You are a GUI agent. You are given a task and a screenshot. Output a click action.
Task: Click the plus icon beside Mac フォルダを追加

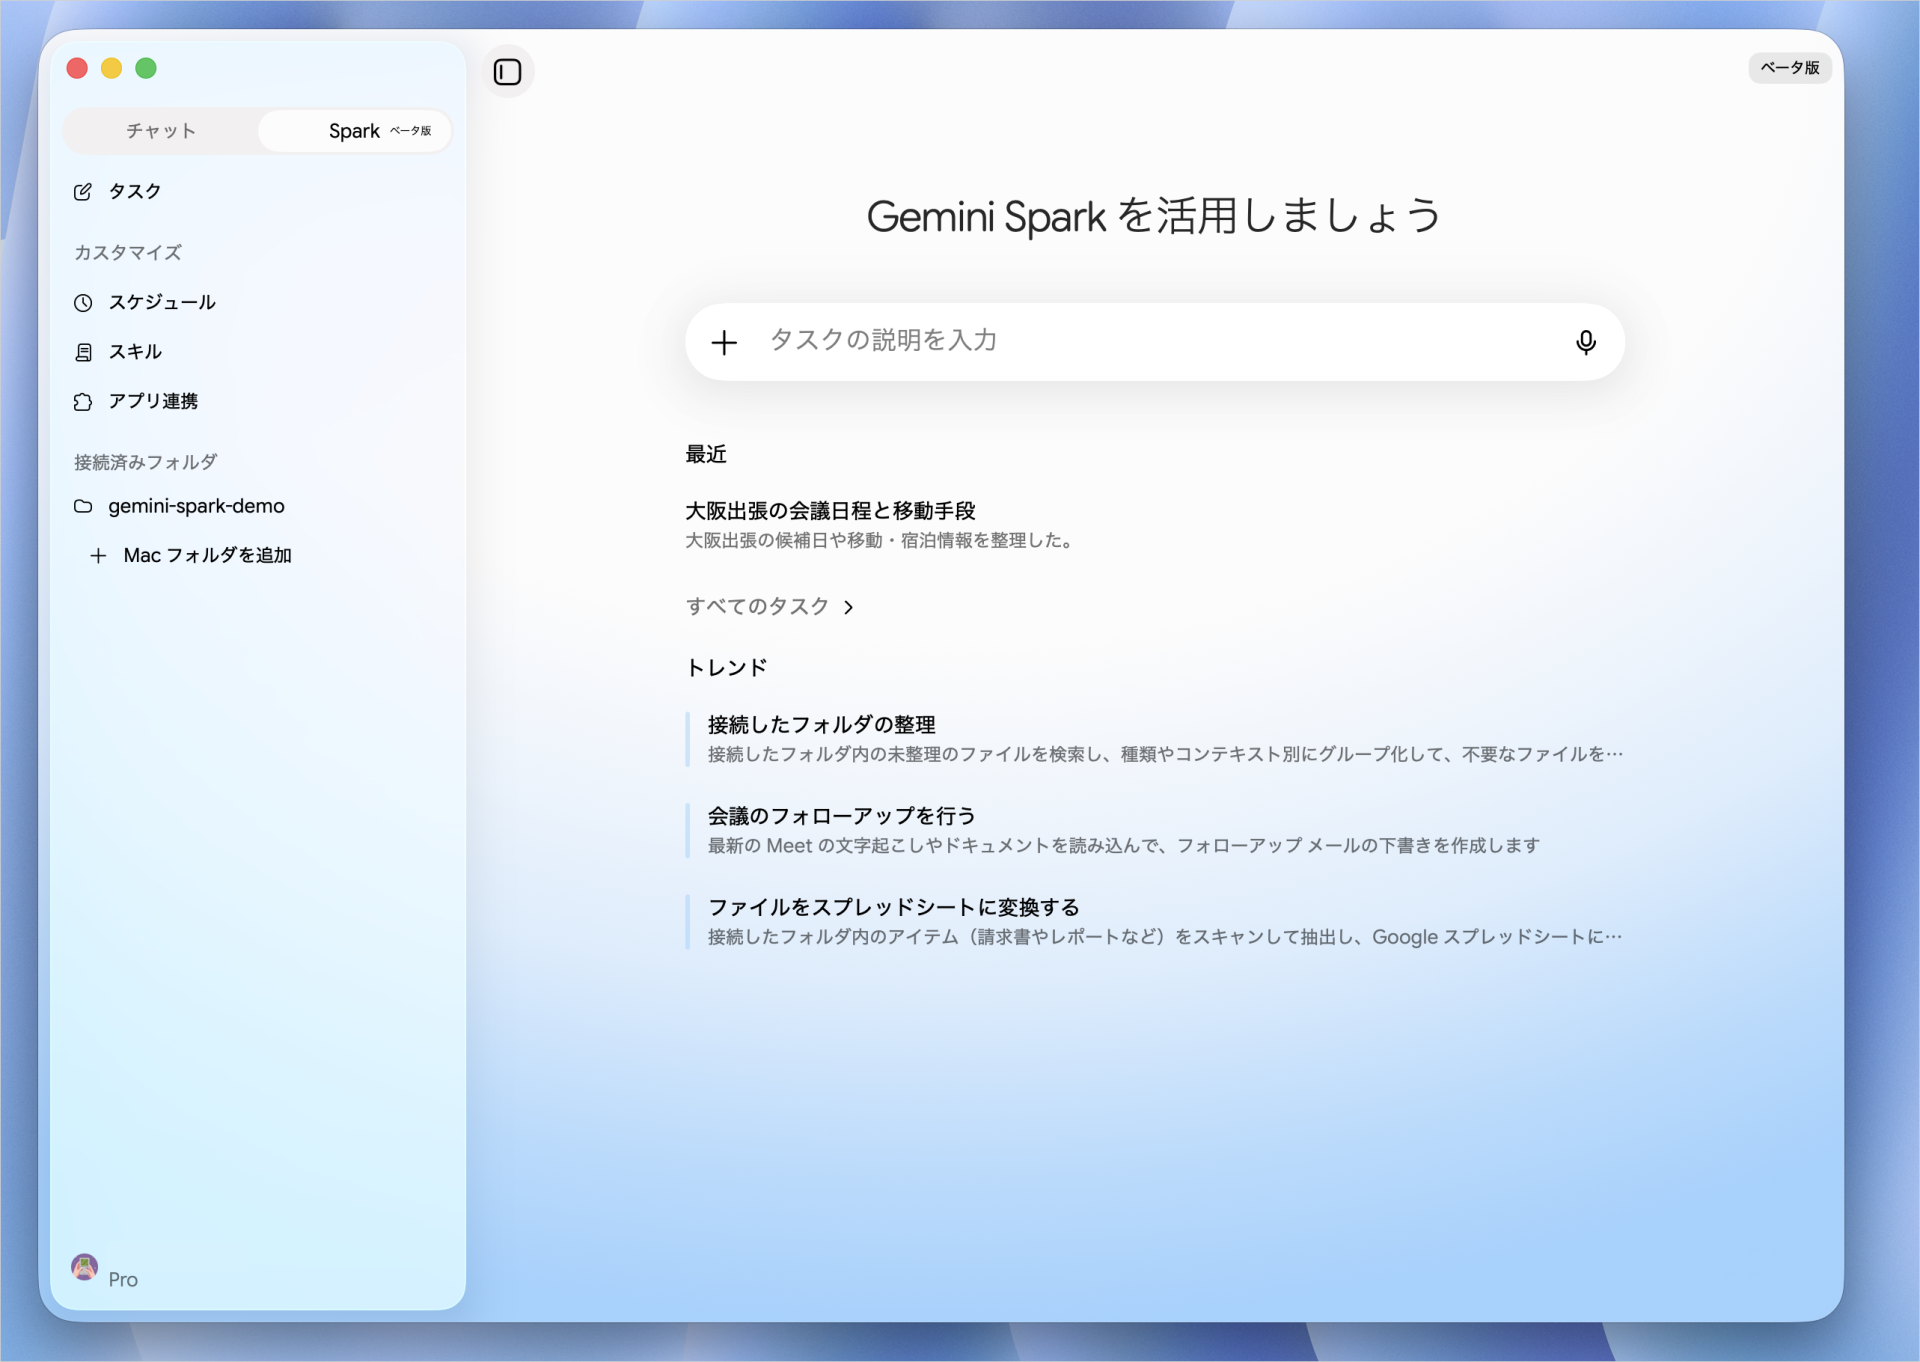pos(98,555)
